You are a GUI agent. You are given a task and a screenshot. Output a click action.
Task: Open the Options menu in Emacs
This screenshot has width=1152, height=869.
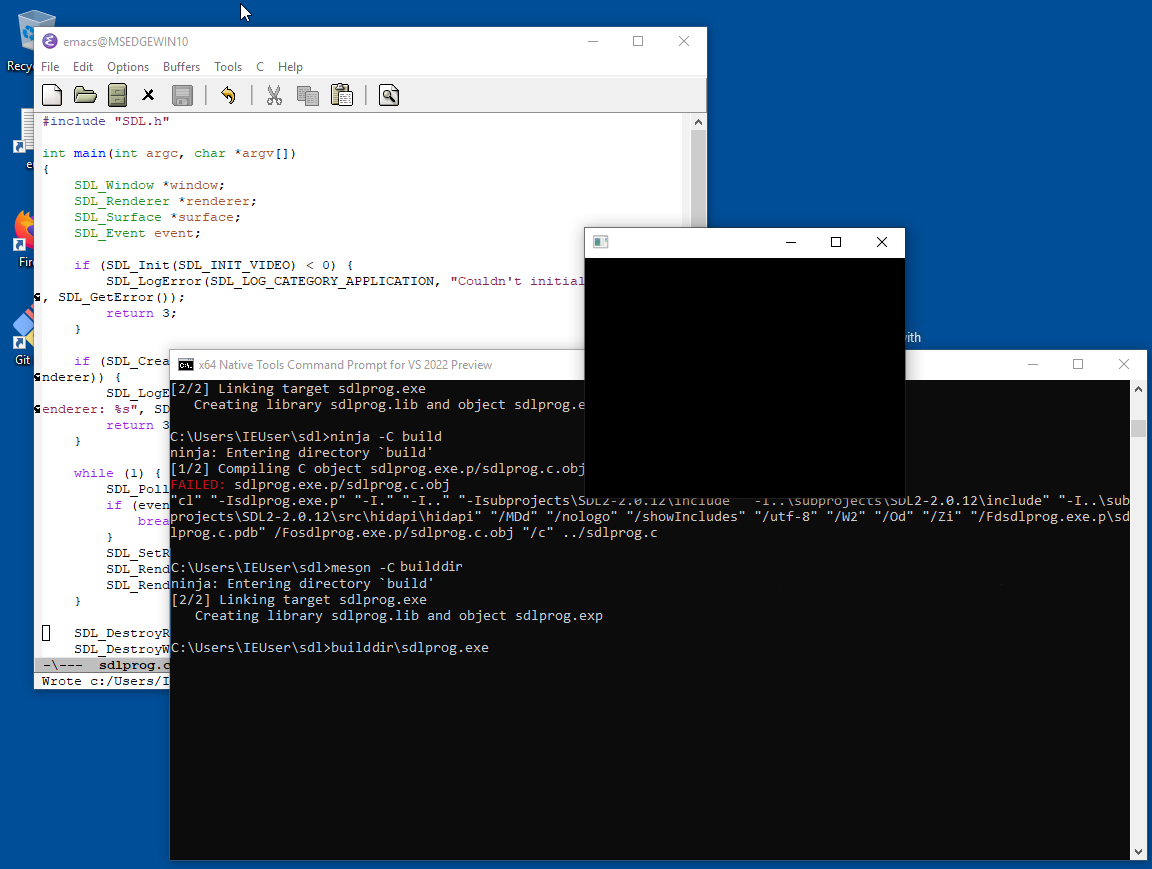(128, 66)
